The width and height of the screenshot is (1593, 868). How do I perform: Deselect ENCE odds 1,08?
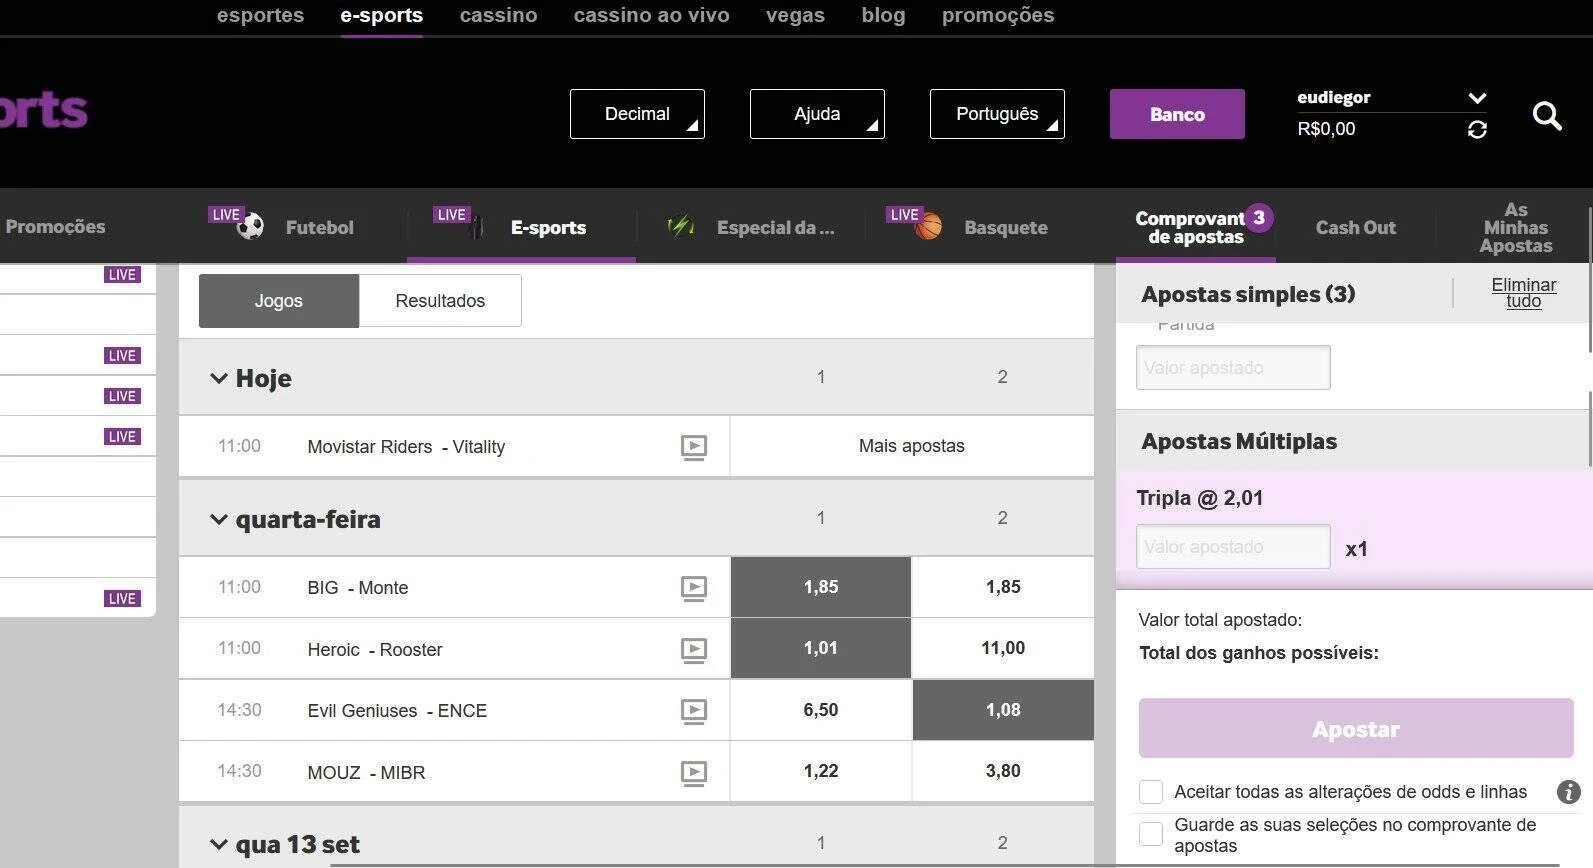pyautogui.click(x=1003, y=710)
